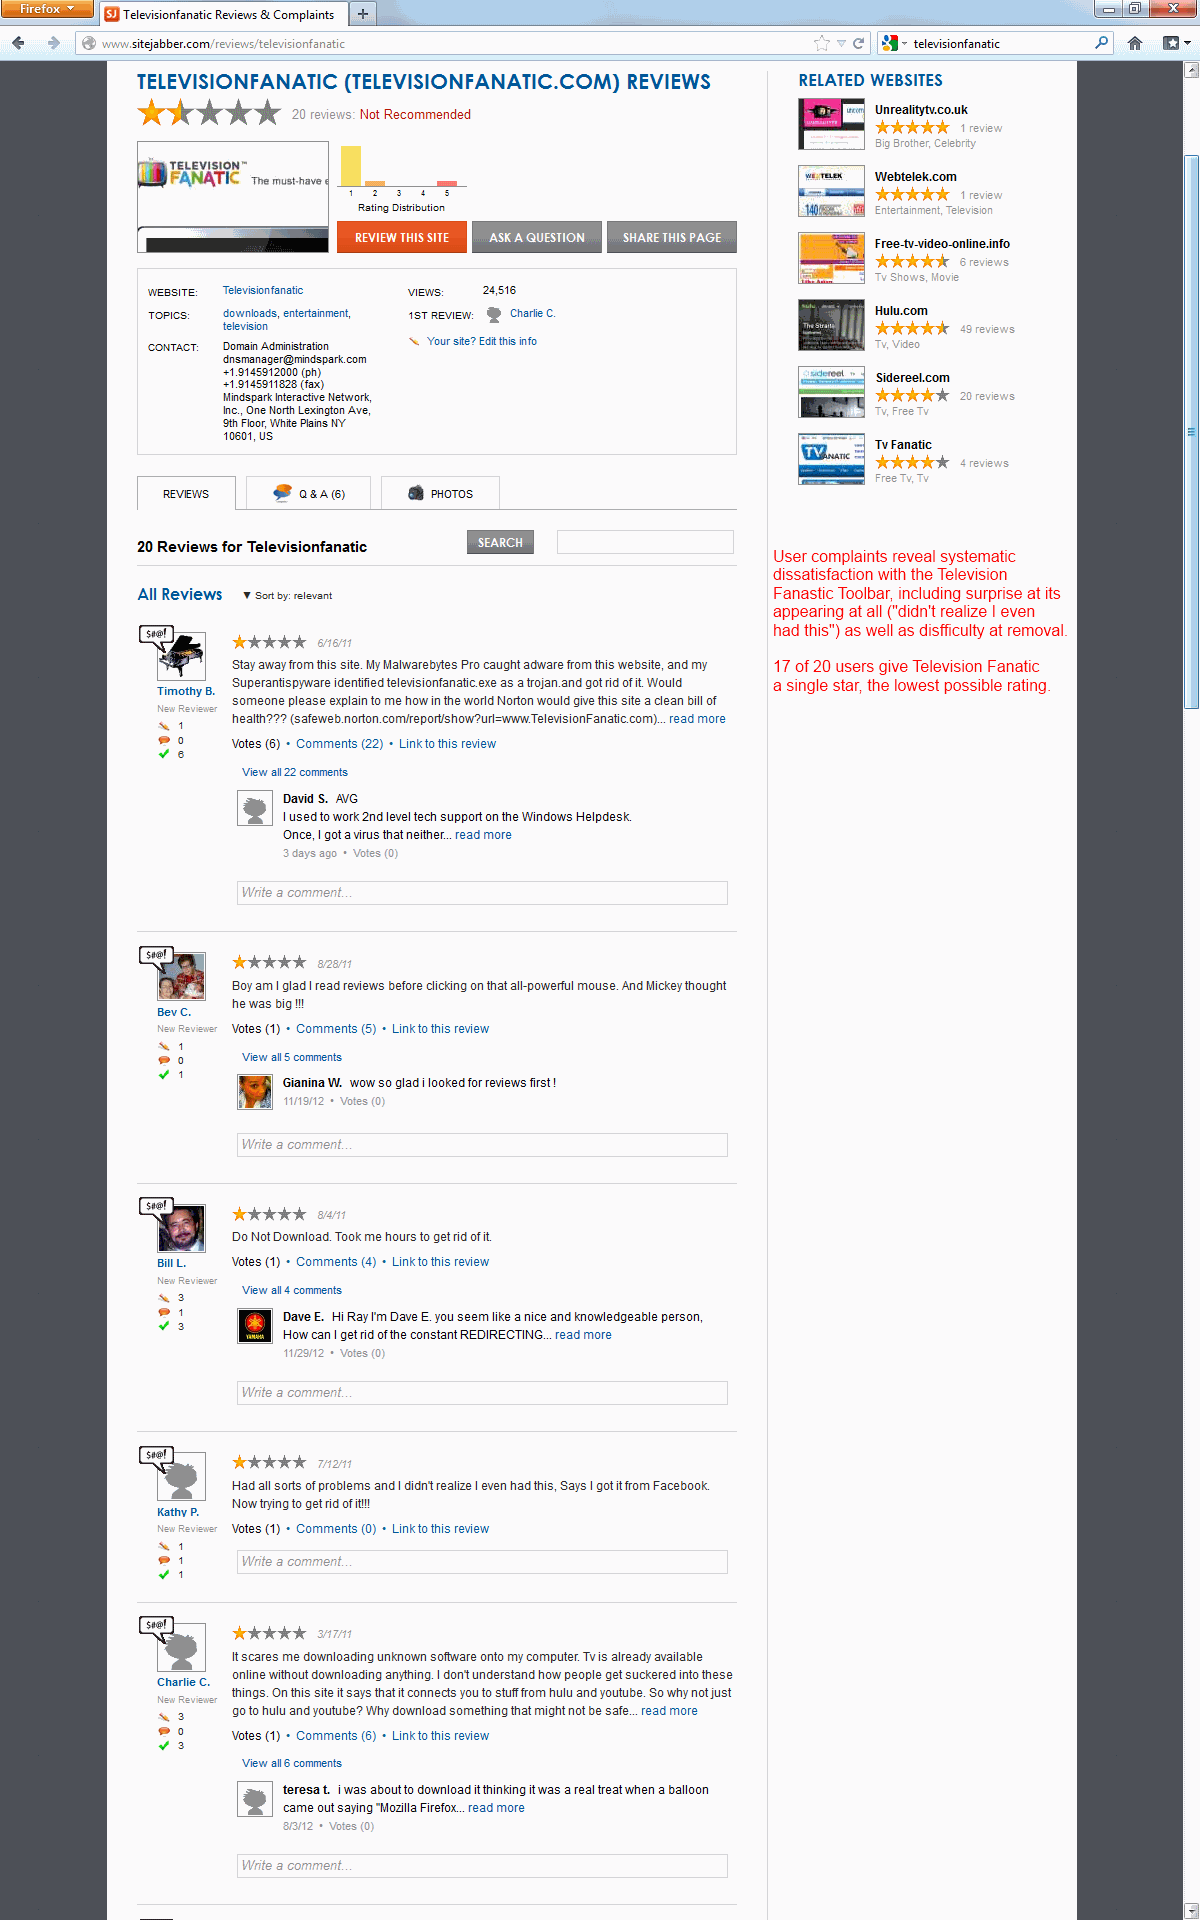Click the browser URL address bar

455,43
